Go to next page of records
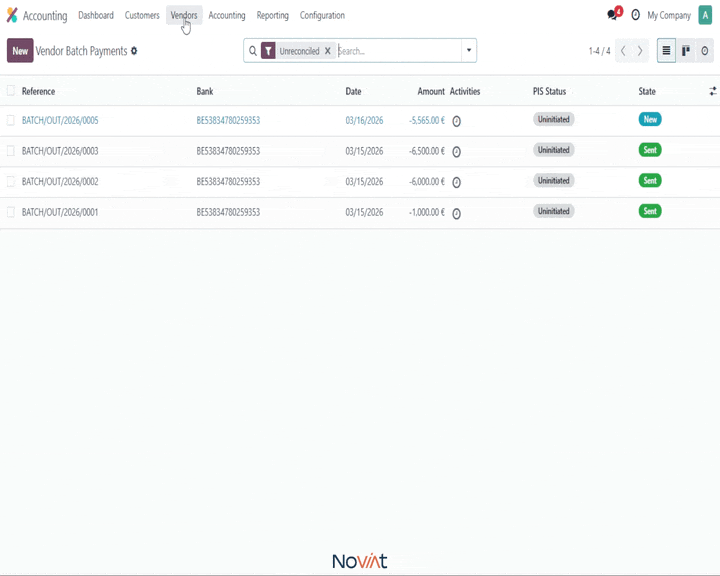Viewport: 720px width, 576px height. coord(640,51)
